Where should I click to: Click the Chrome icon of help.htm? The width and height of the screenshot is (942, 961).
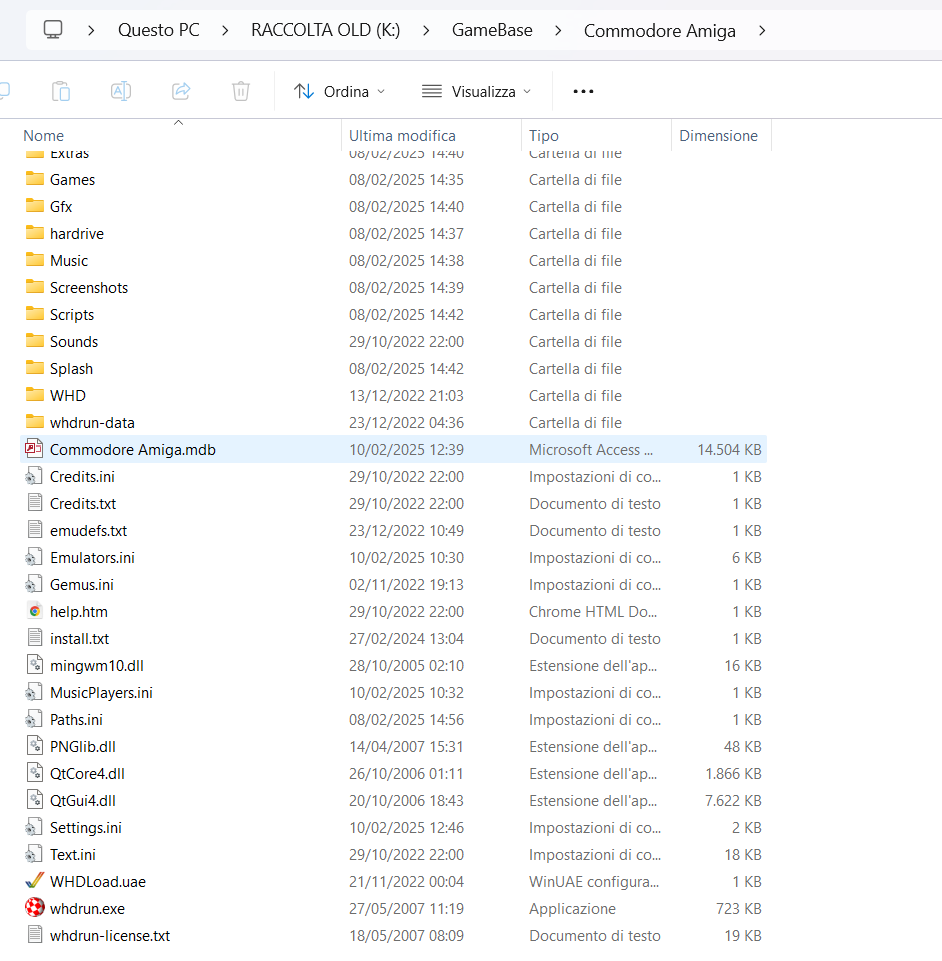[35, 611]
